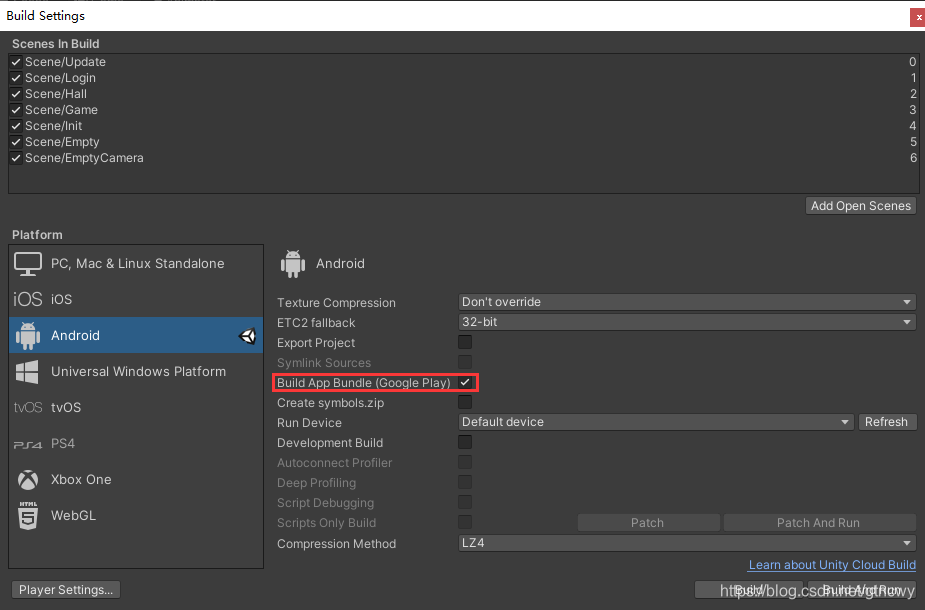
Task: Click the tvOS platform icon
Action: tap(28, 408)
